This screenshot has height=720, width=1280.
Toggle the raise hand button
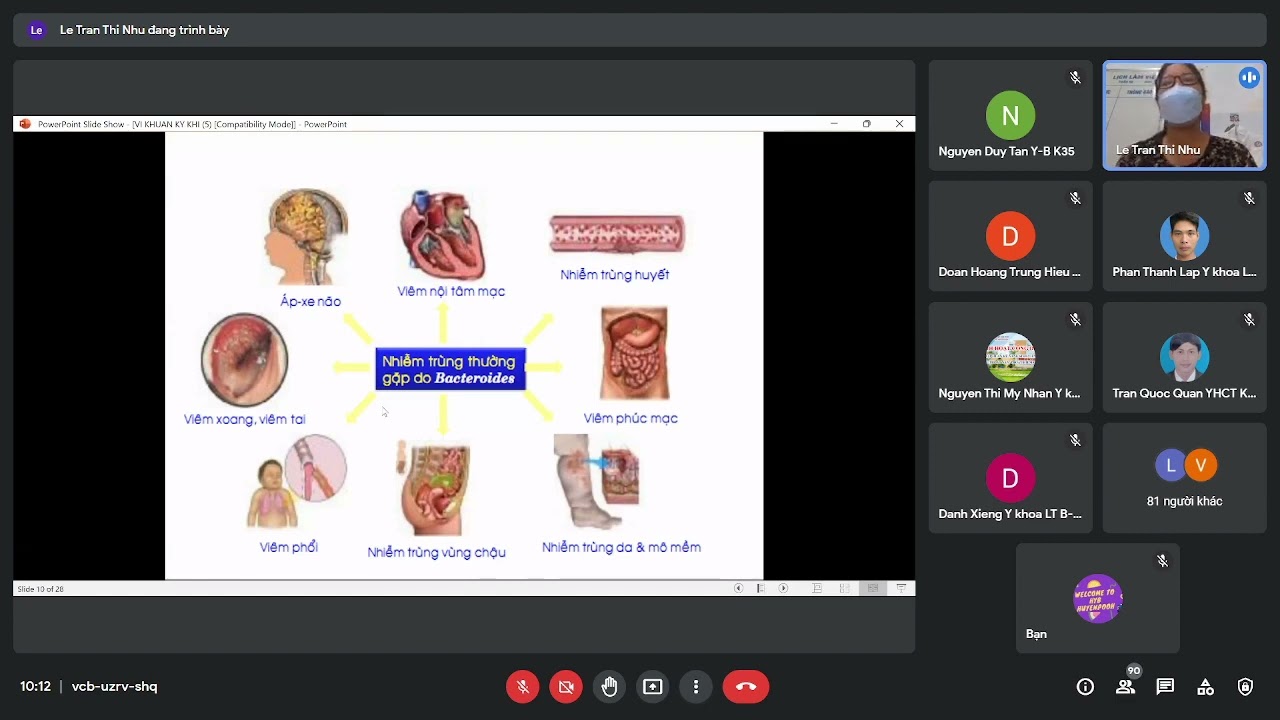pos(609,687)
